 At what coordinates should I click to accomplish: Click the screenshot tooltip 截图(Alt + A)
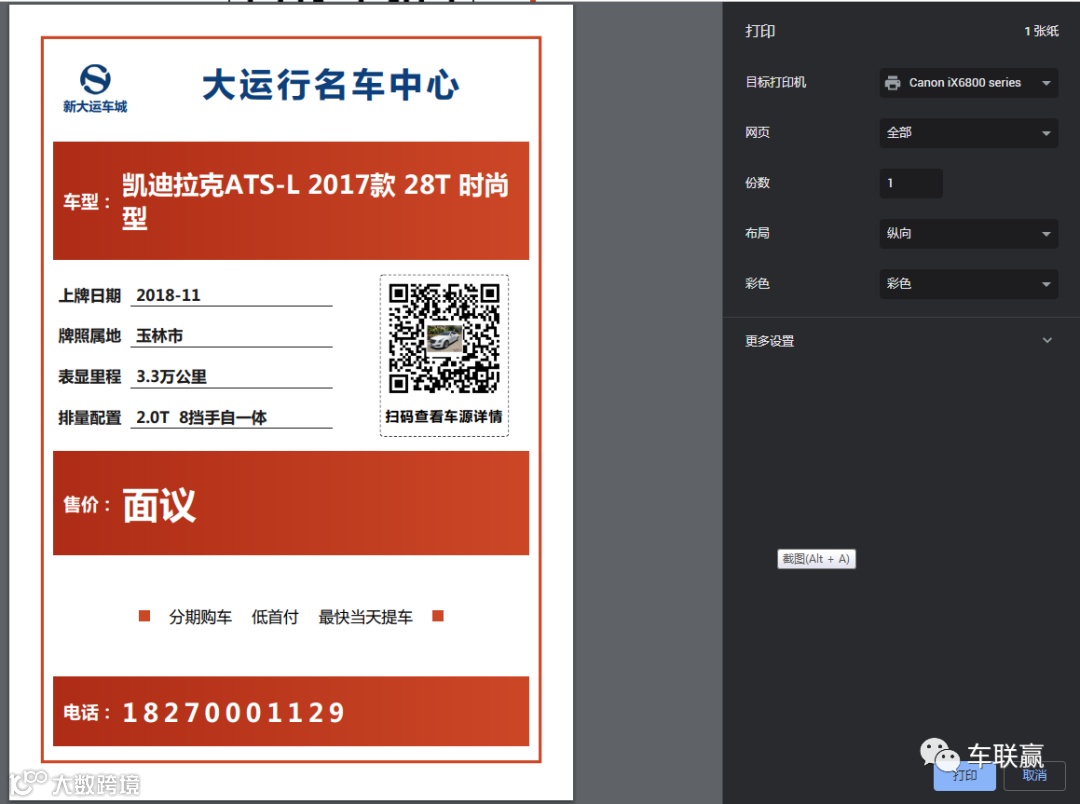(816, 559)
